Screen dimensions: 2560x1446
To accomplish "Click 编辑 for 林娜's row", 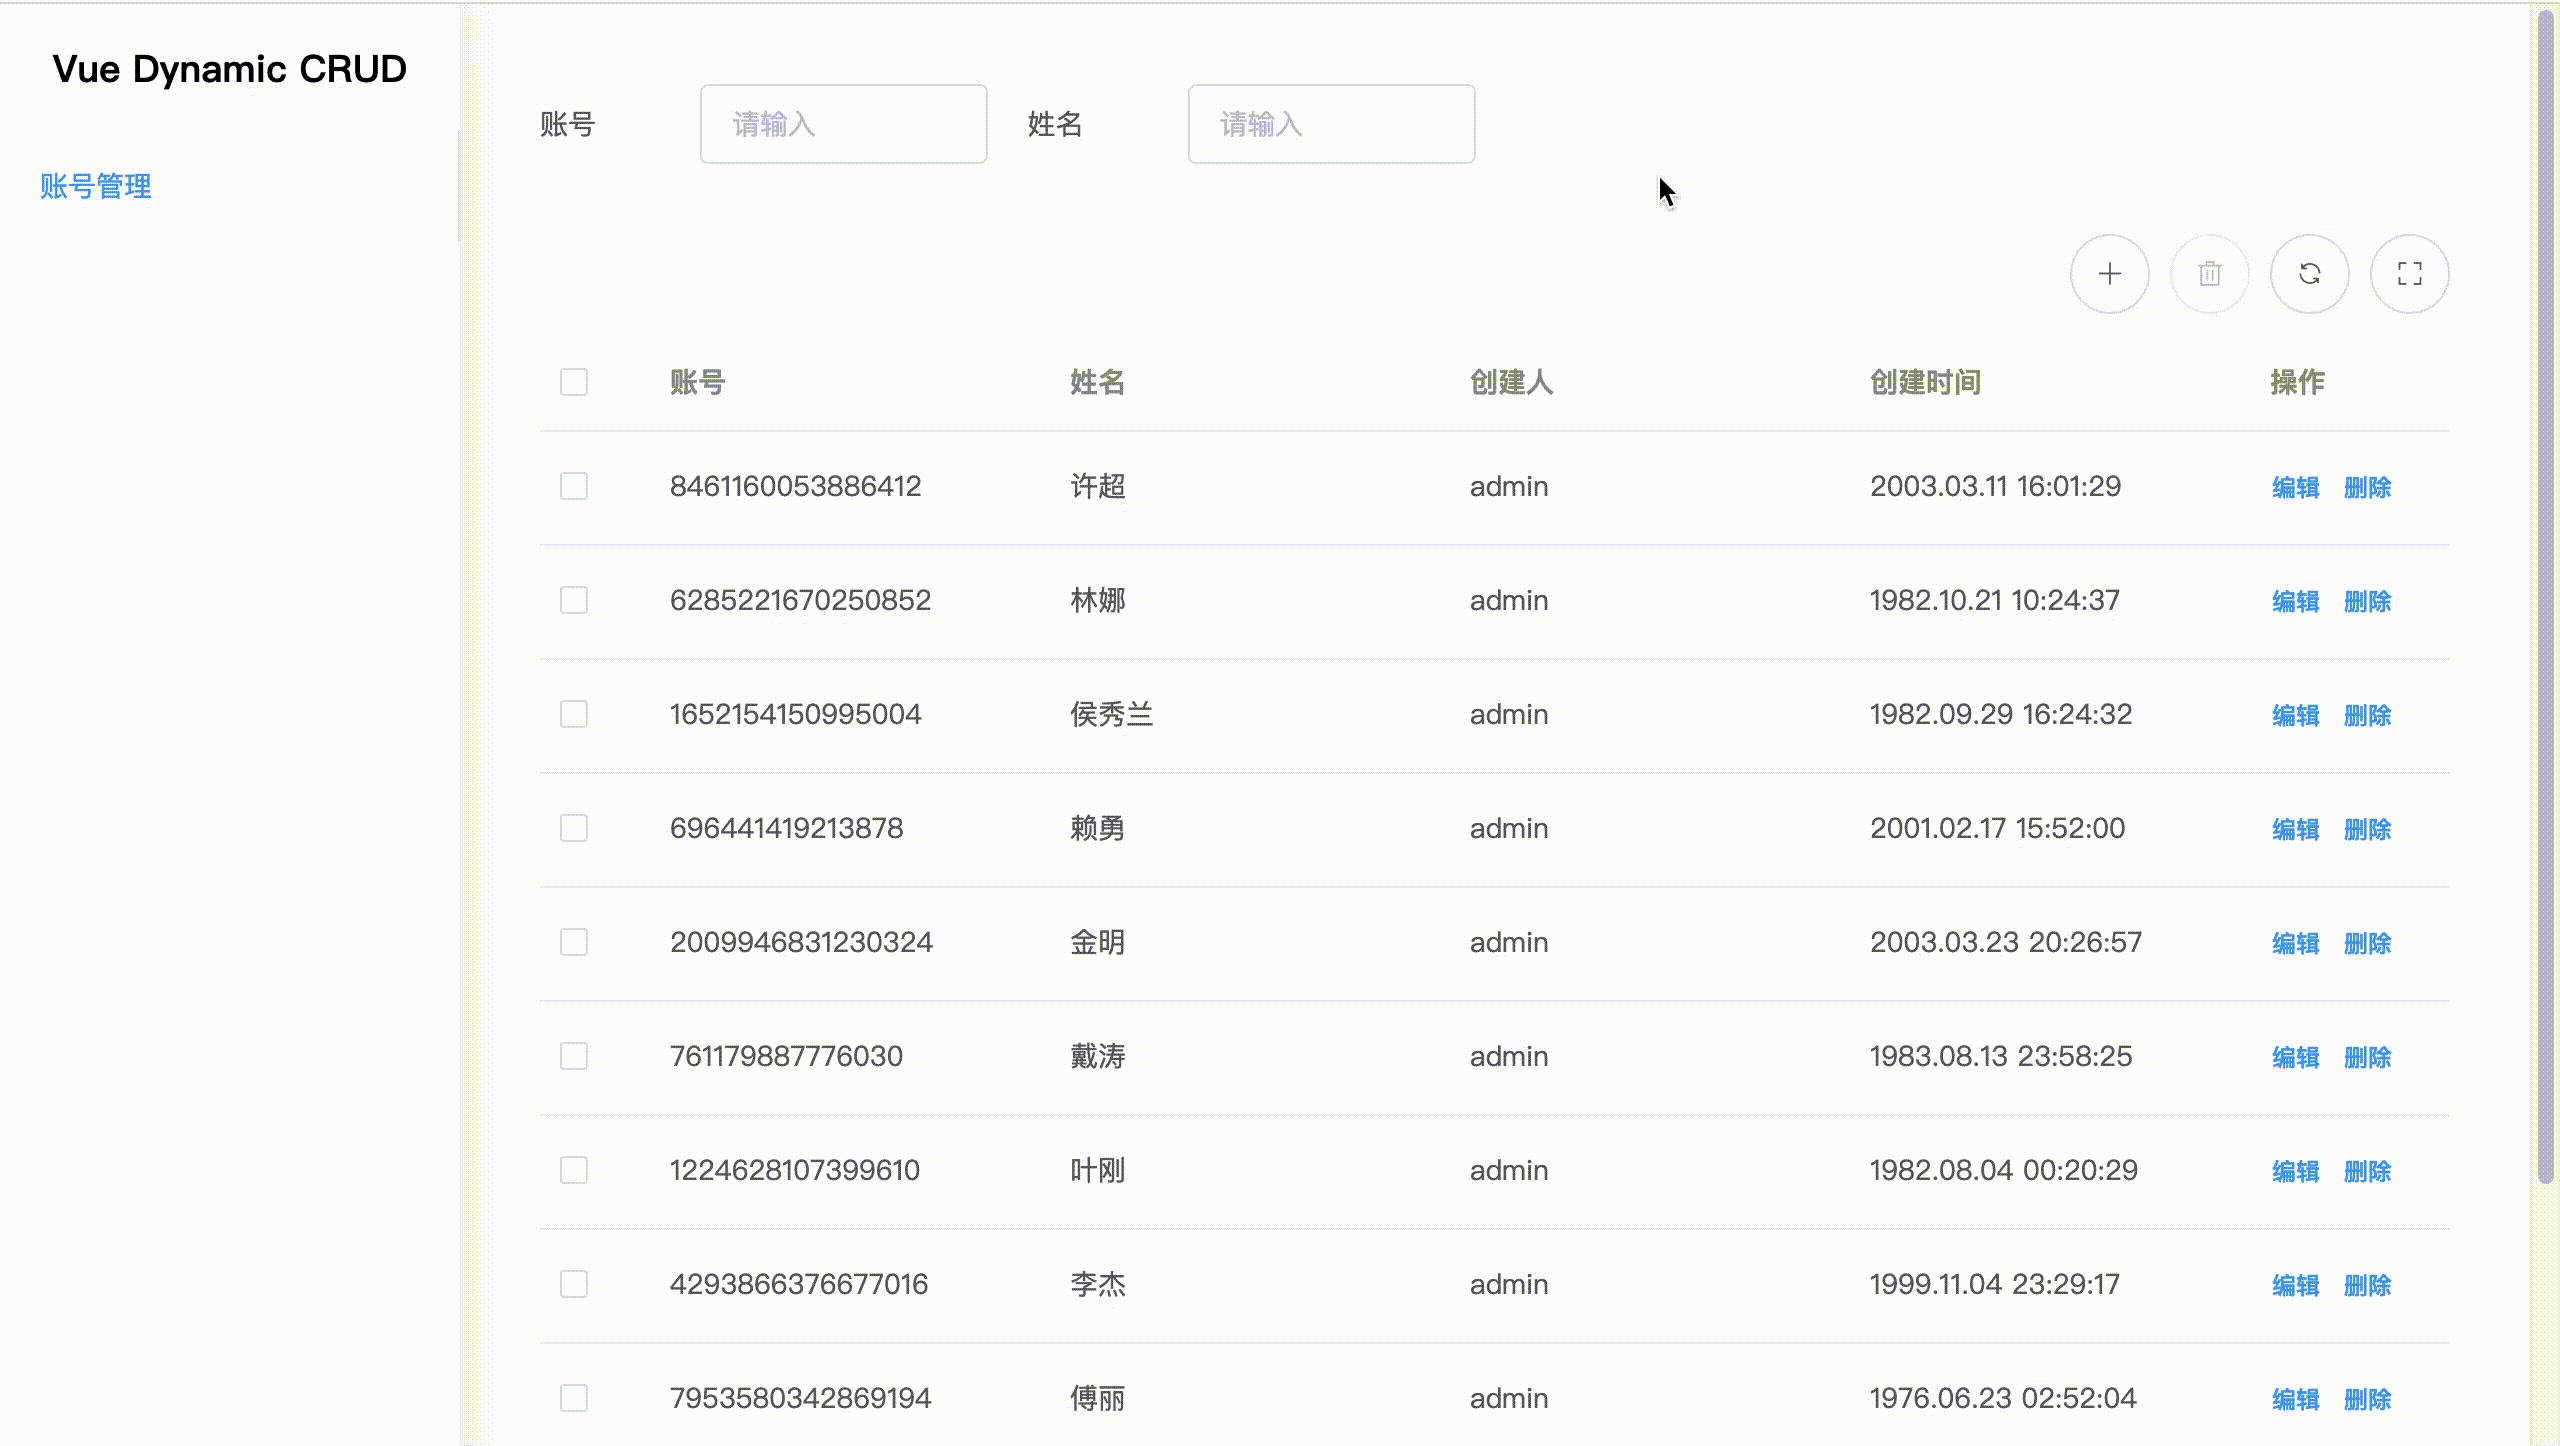I will pos(2295,601).
